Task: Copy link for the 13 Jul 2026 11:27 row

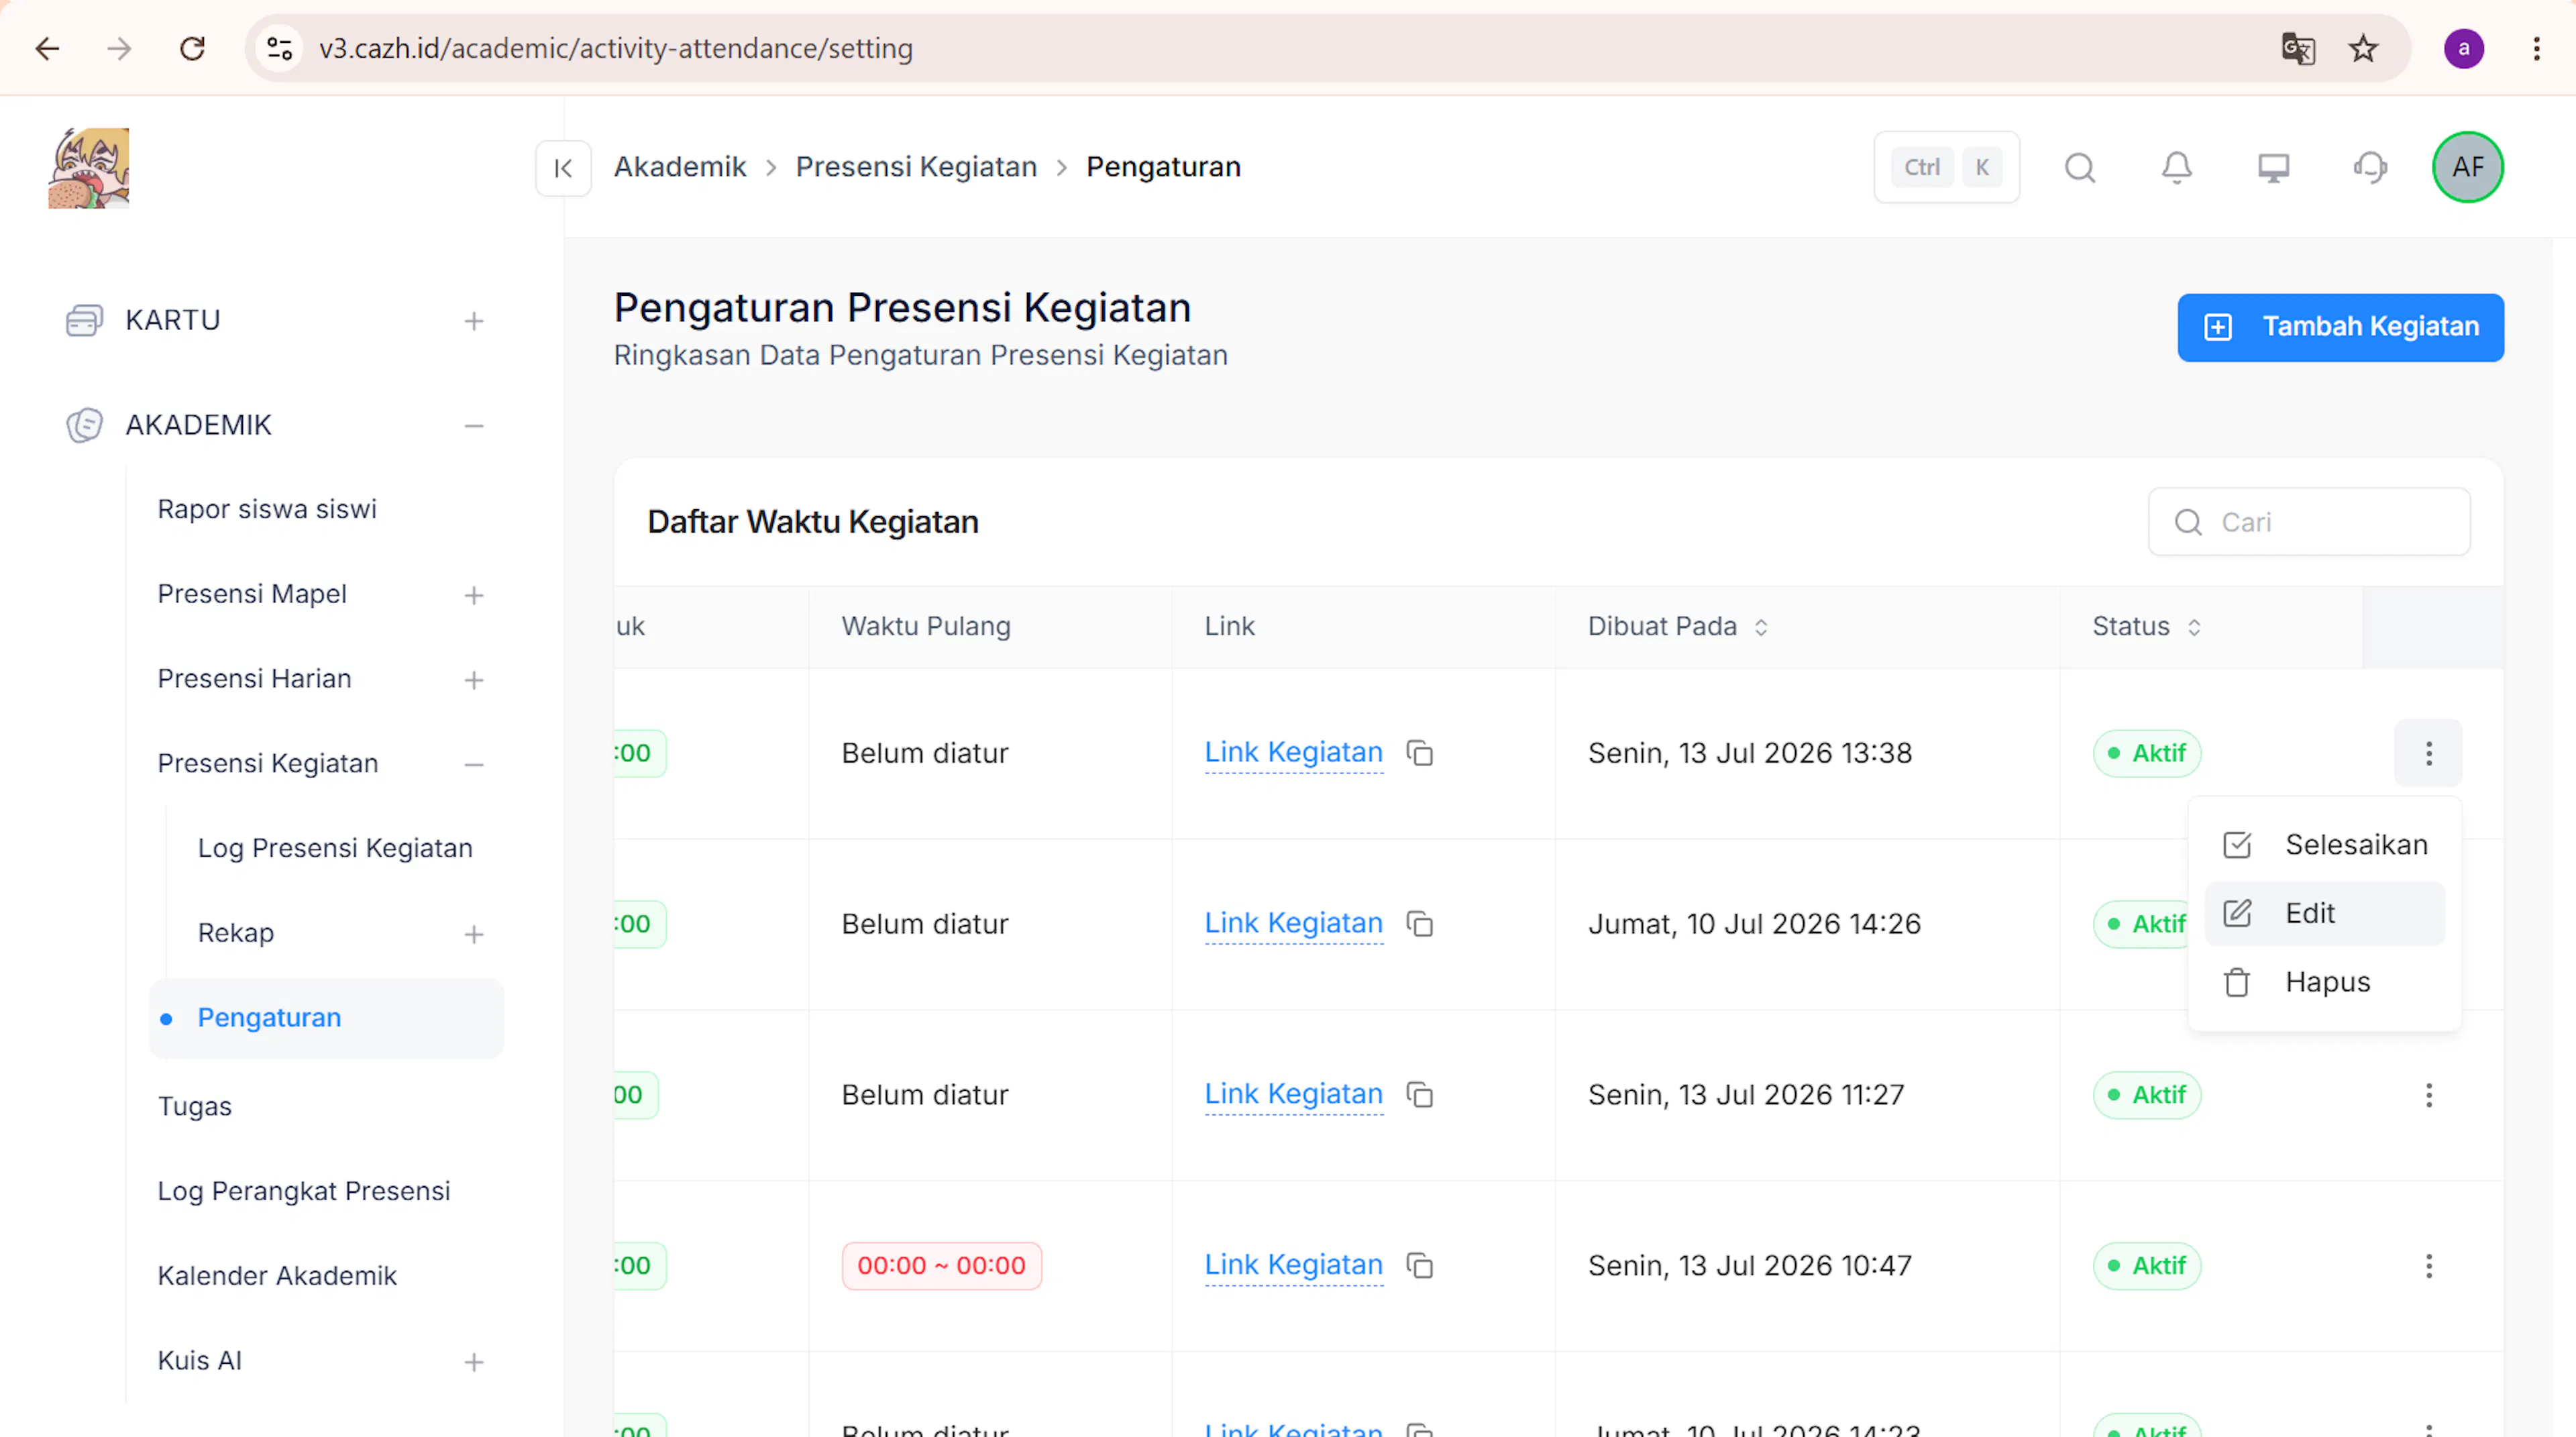Action: pyautogui.click(x=1420, y=1095)
